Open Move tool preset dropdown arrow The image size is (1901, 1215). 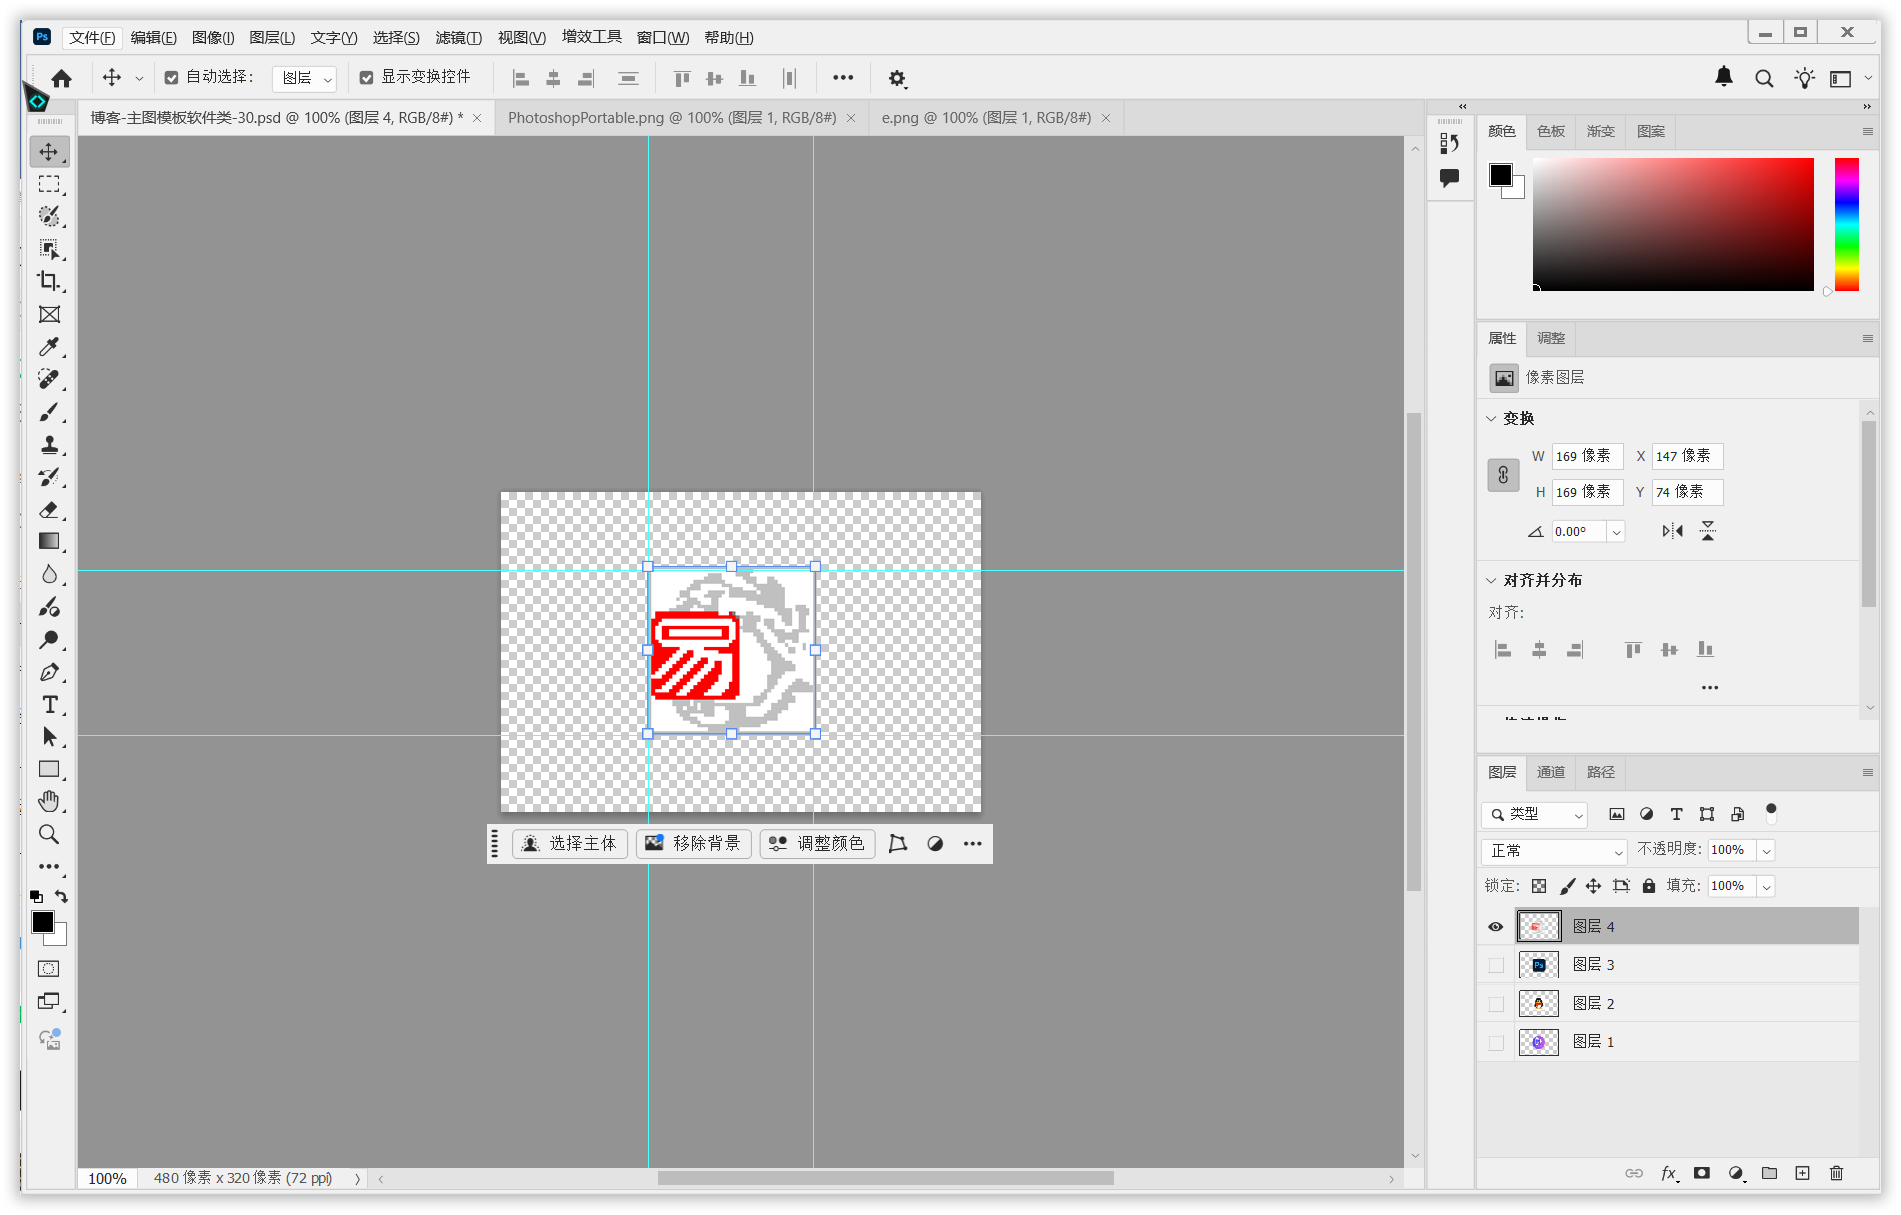click(139, 78)
